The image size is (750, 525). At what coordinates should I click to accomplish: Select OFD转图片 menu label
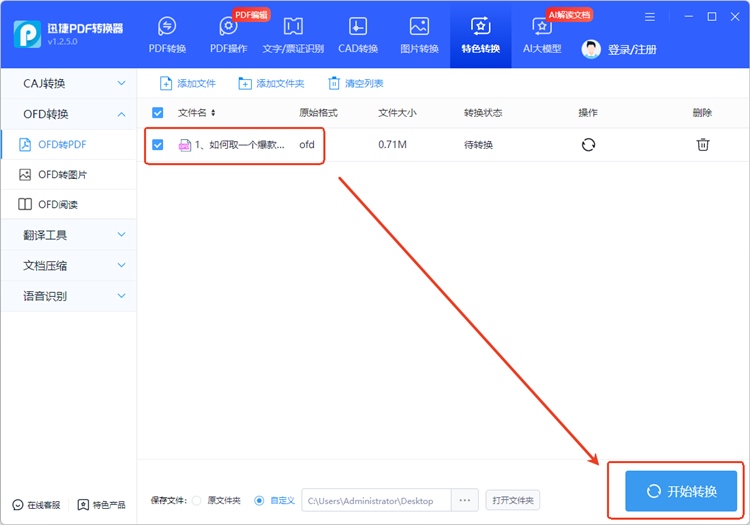[63, 175]
